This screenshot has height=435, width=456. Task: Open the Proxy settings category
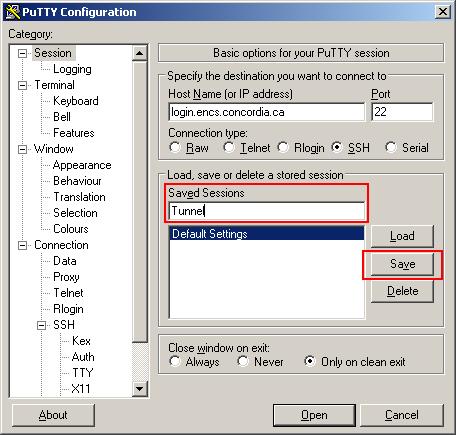tap(66, 277)
